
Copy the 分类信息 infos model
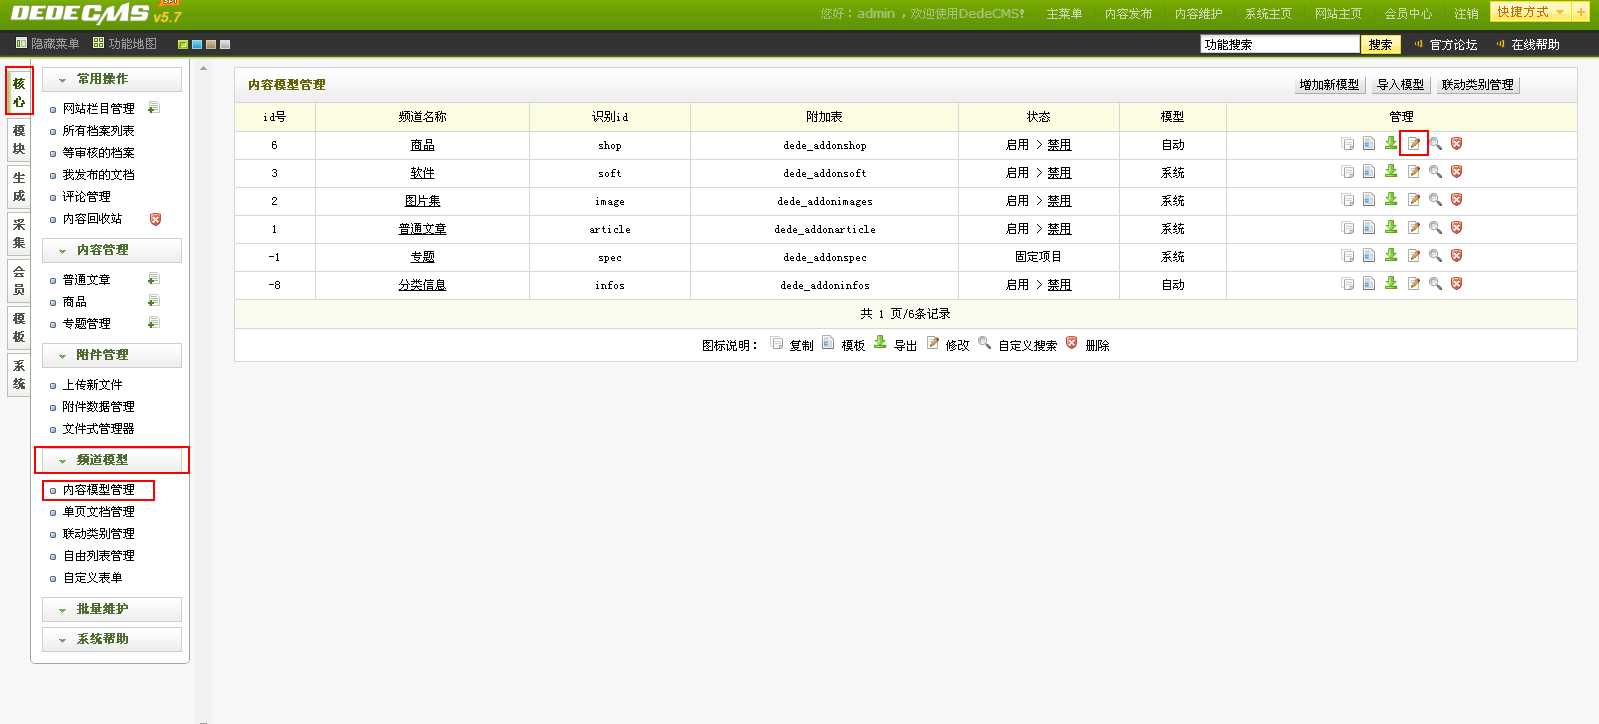click(1347, 284)
